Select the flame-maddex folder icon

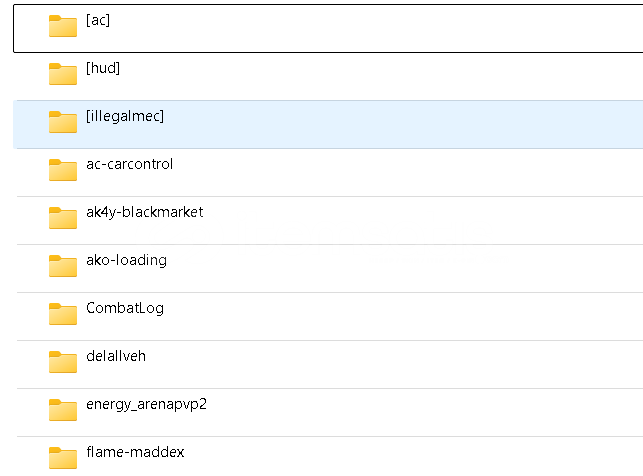coord(63,458)
